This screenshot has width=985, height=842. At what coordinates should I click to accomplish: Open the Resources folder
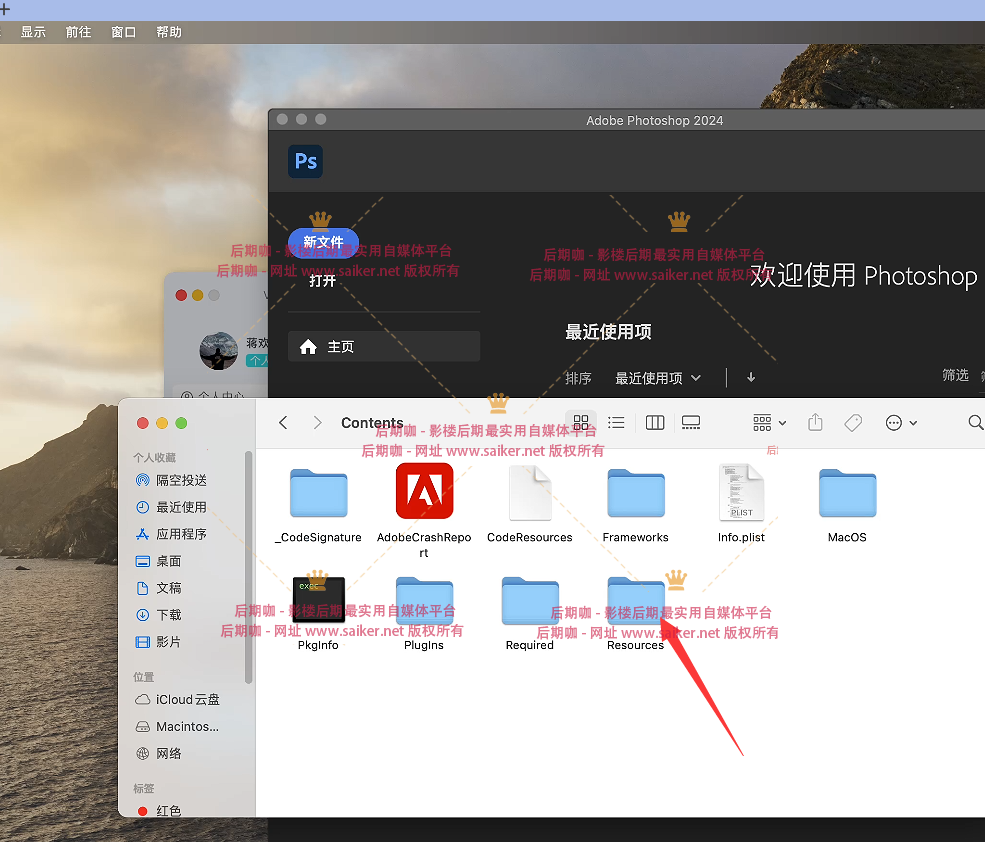tap(636, 601)
